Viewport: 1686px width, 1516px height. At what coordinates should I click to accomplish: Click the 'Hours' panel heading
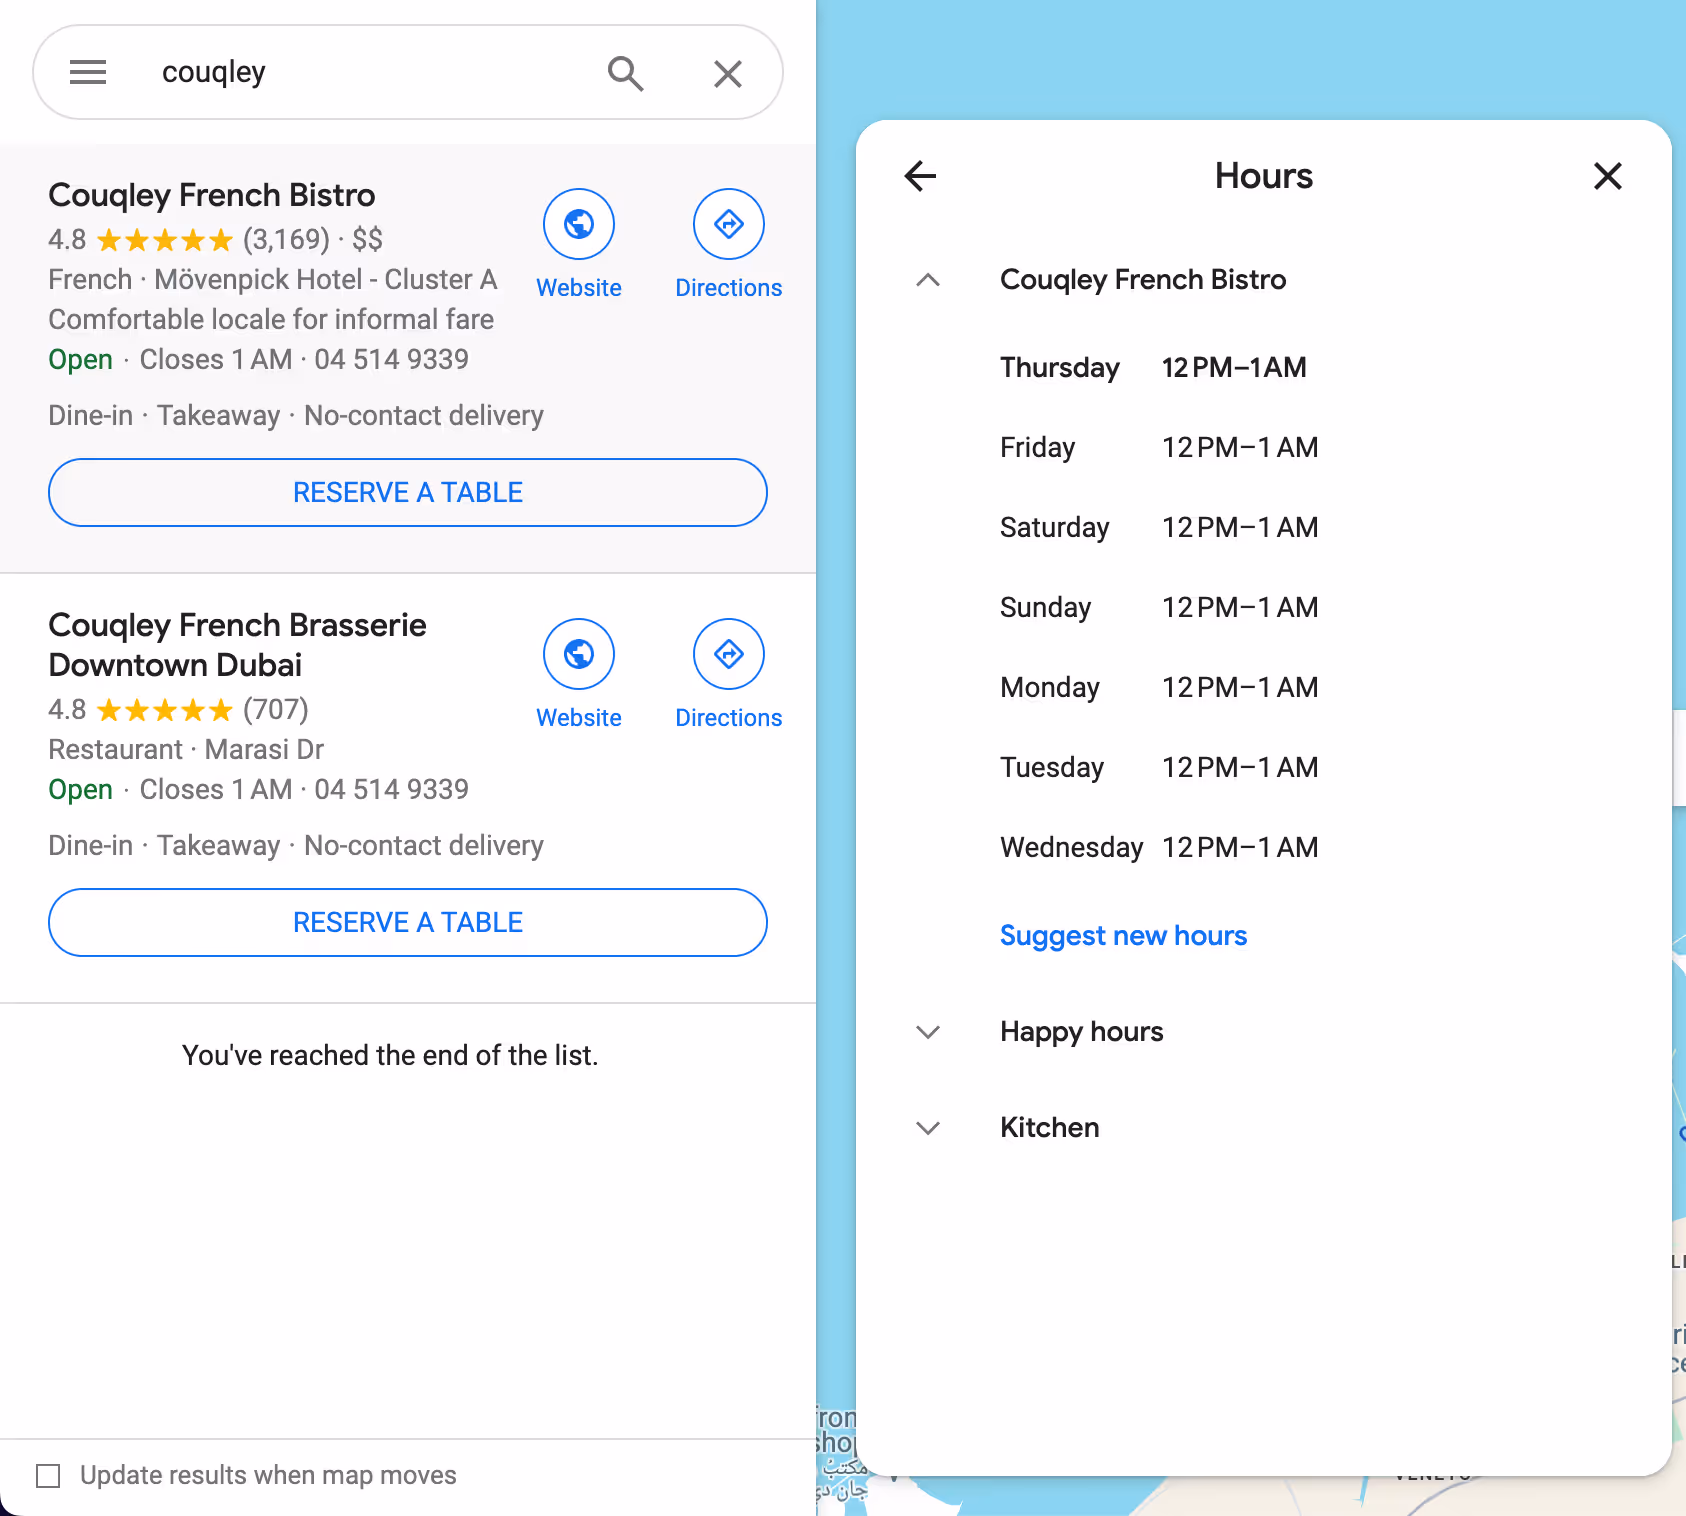point(1264,176)
